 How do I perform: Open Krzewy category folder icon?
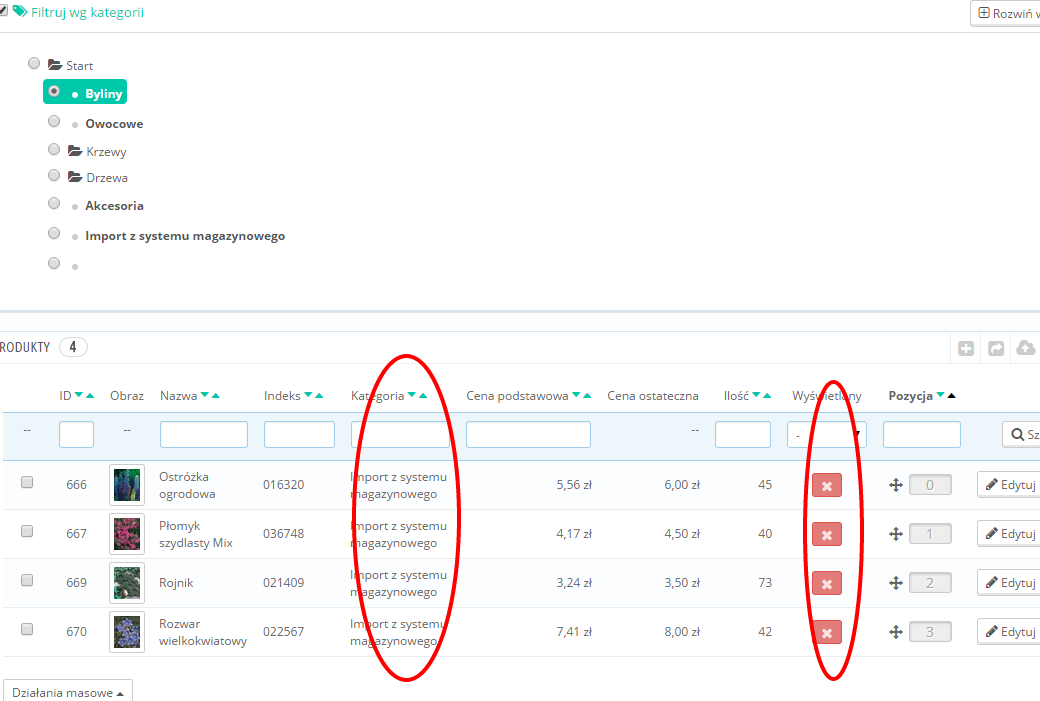(75, 151)
